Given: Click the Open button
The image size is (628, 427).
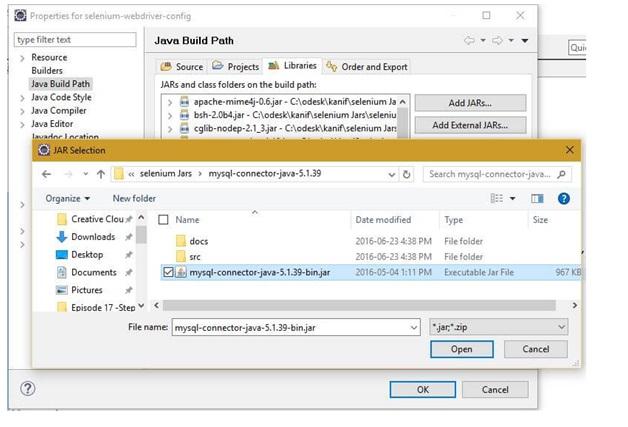Looking at the screenshot, I should (461, 349).
